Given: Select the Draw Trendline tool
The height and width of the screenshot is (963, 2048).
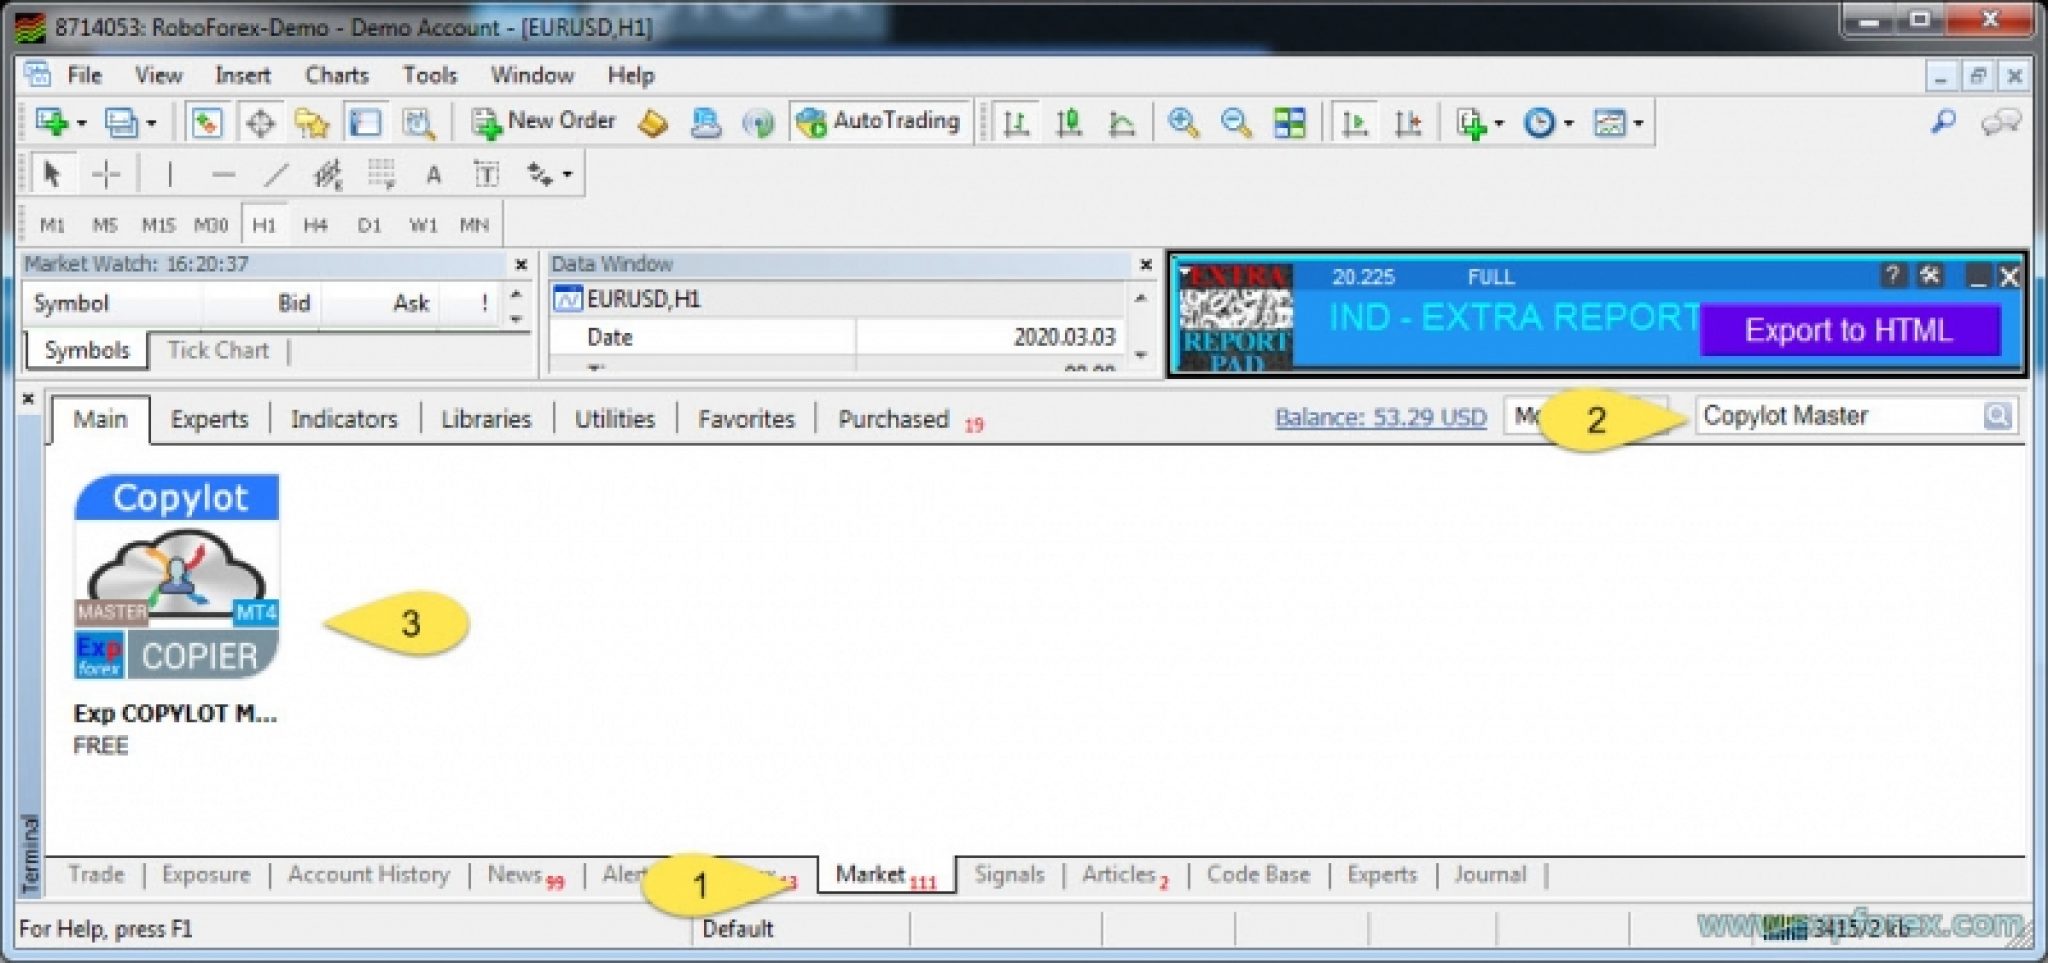Looking at the screenshot, I should click(276, 175).
